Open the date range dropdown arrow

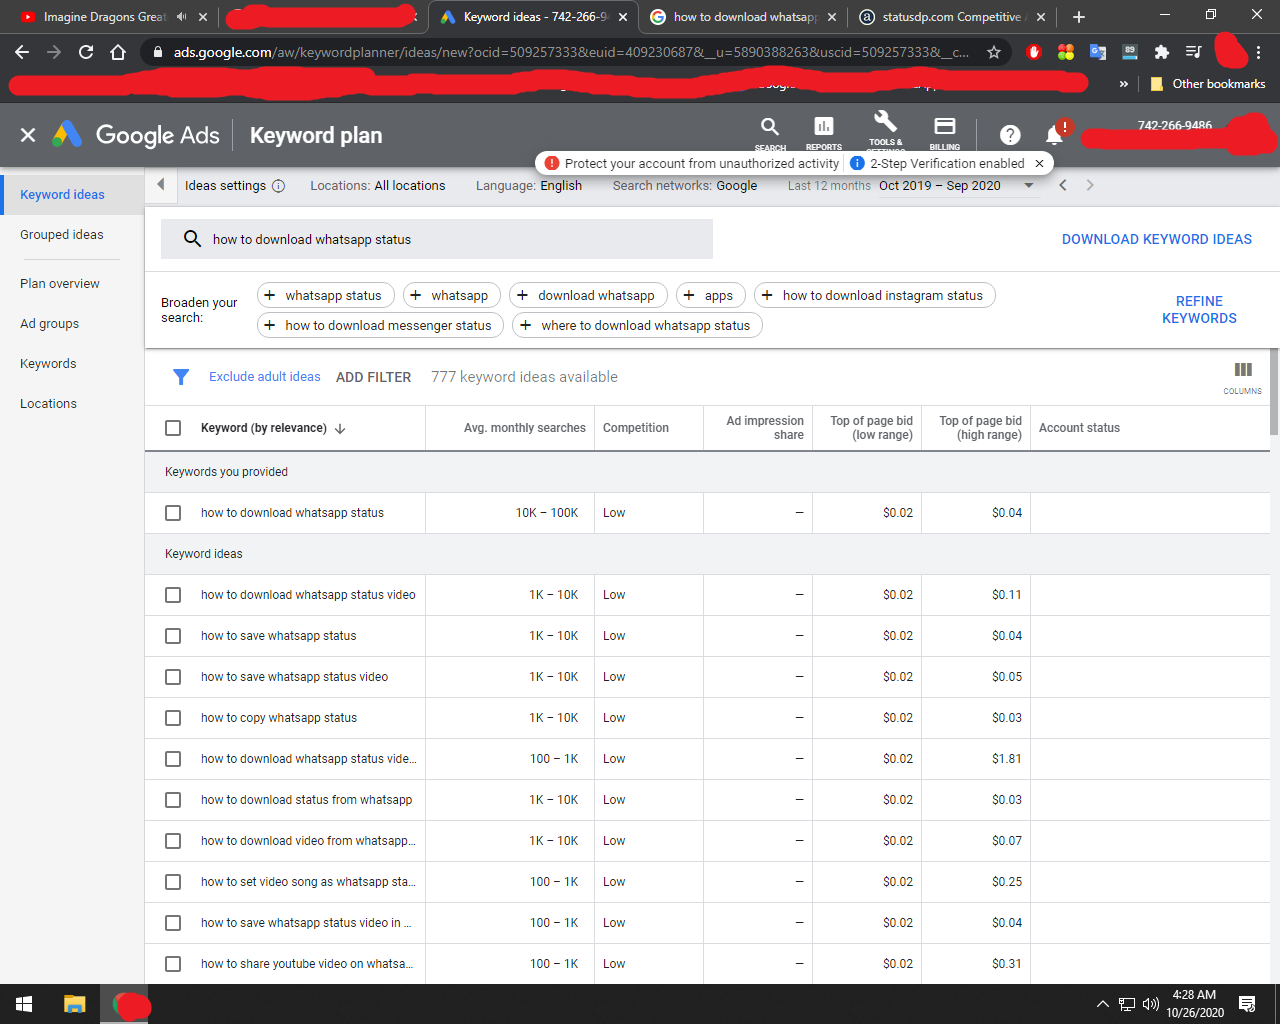click(x=1029, y=185)
